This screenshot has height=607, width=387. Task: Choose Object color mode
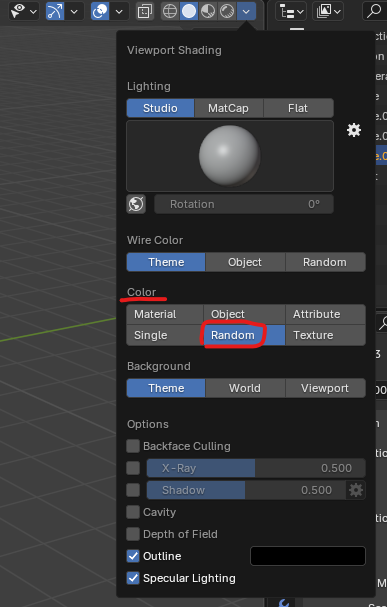tap(244, 314)
